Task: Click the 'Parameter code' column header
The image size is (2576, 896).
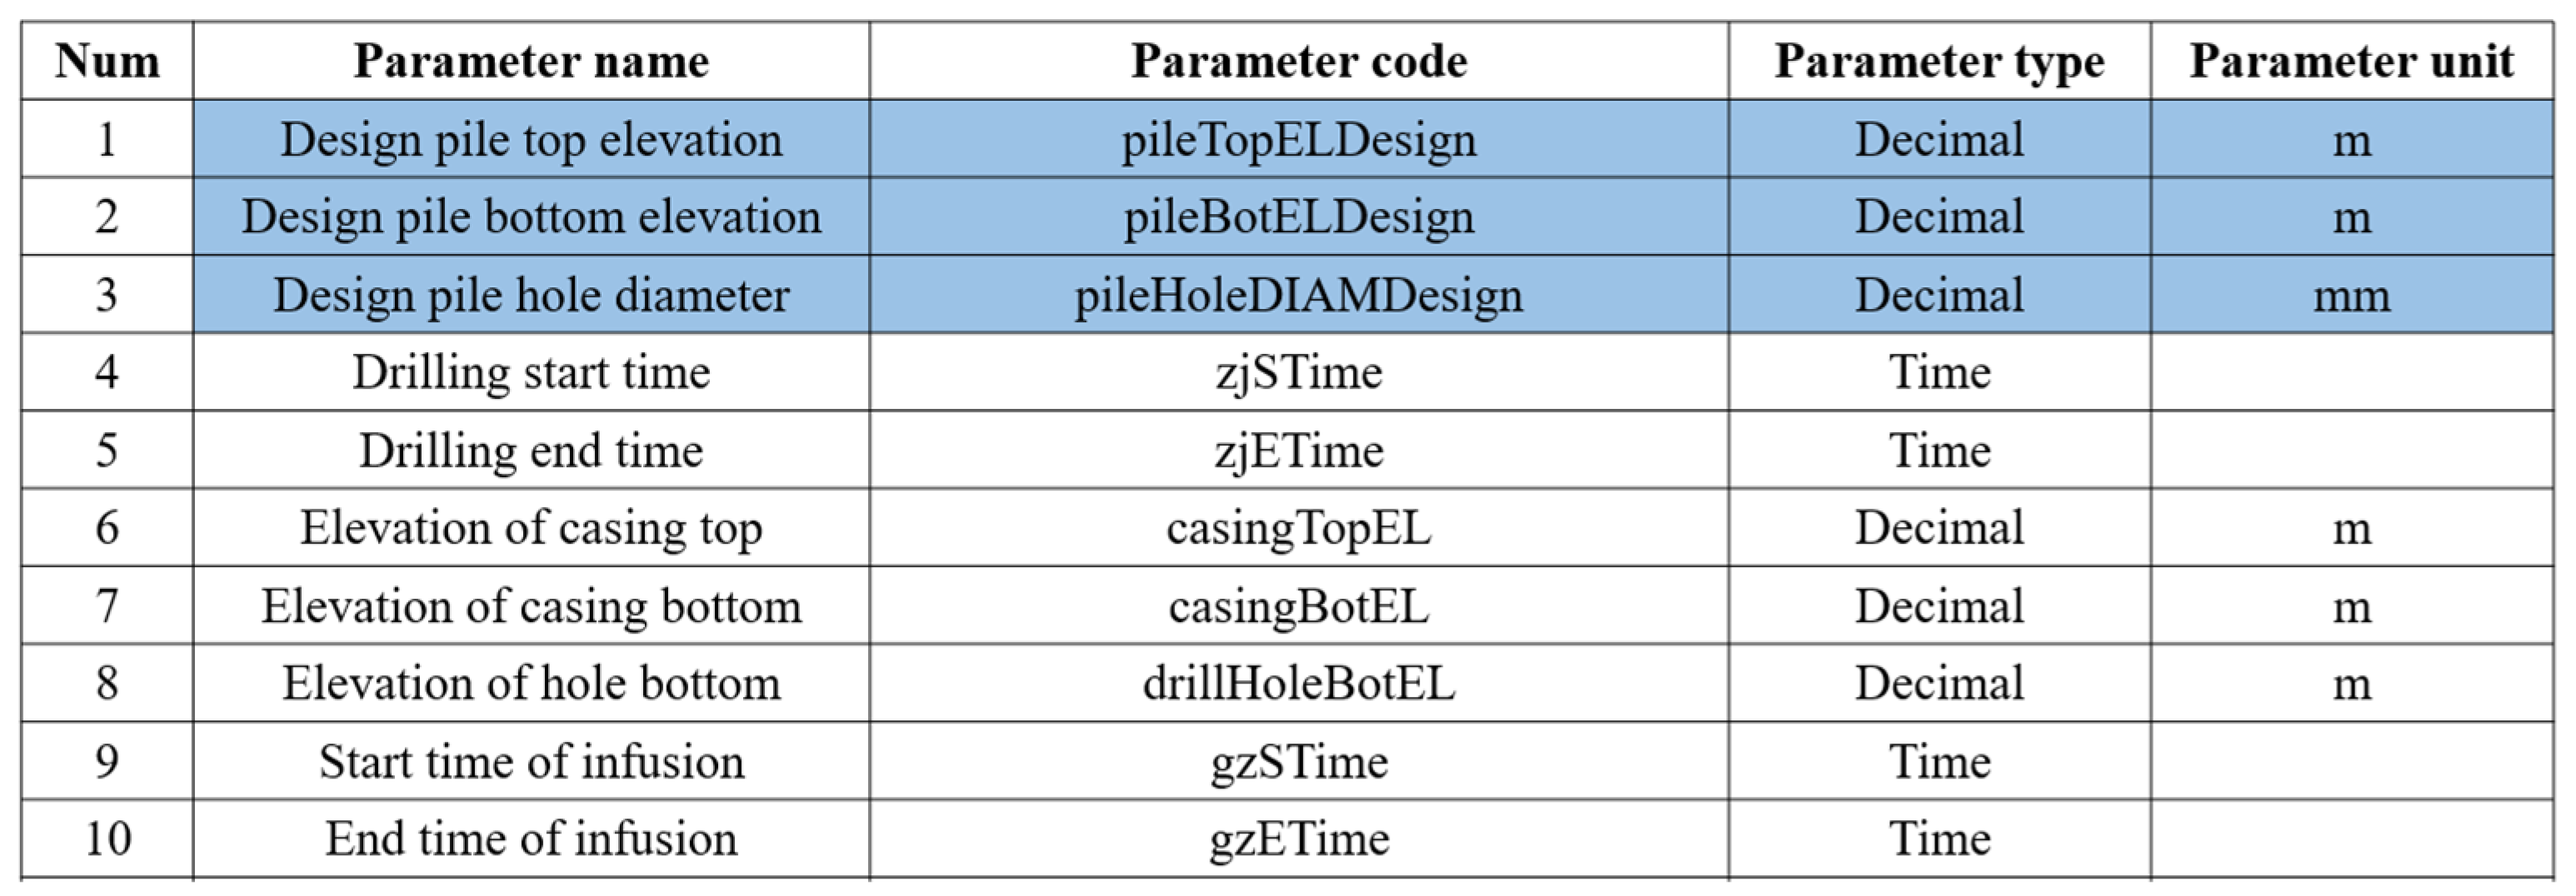Action: coord(1298,62)
